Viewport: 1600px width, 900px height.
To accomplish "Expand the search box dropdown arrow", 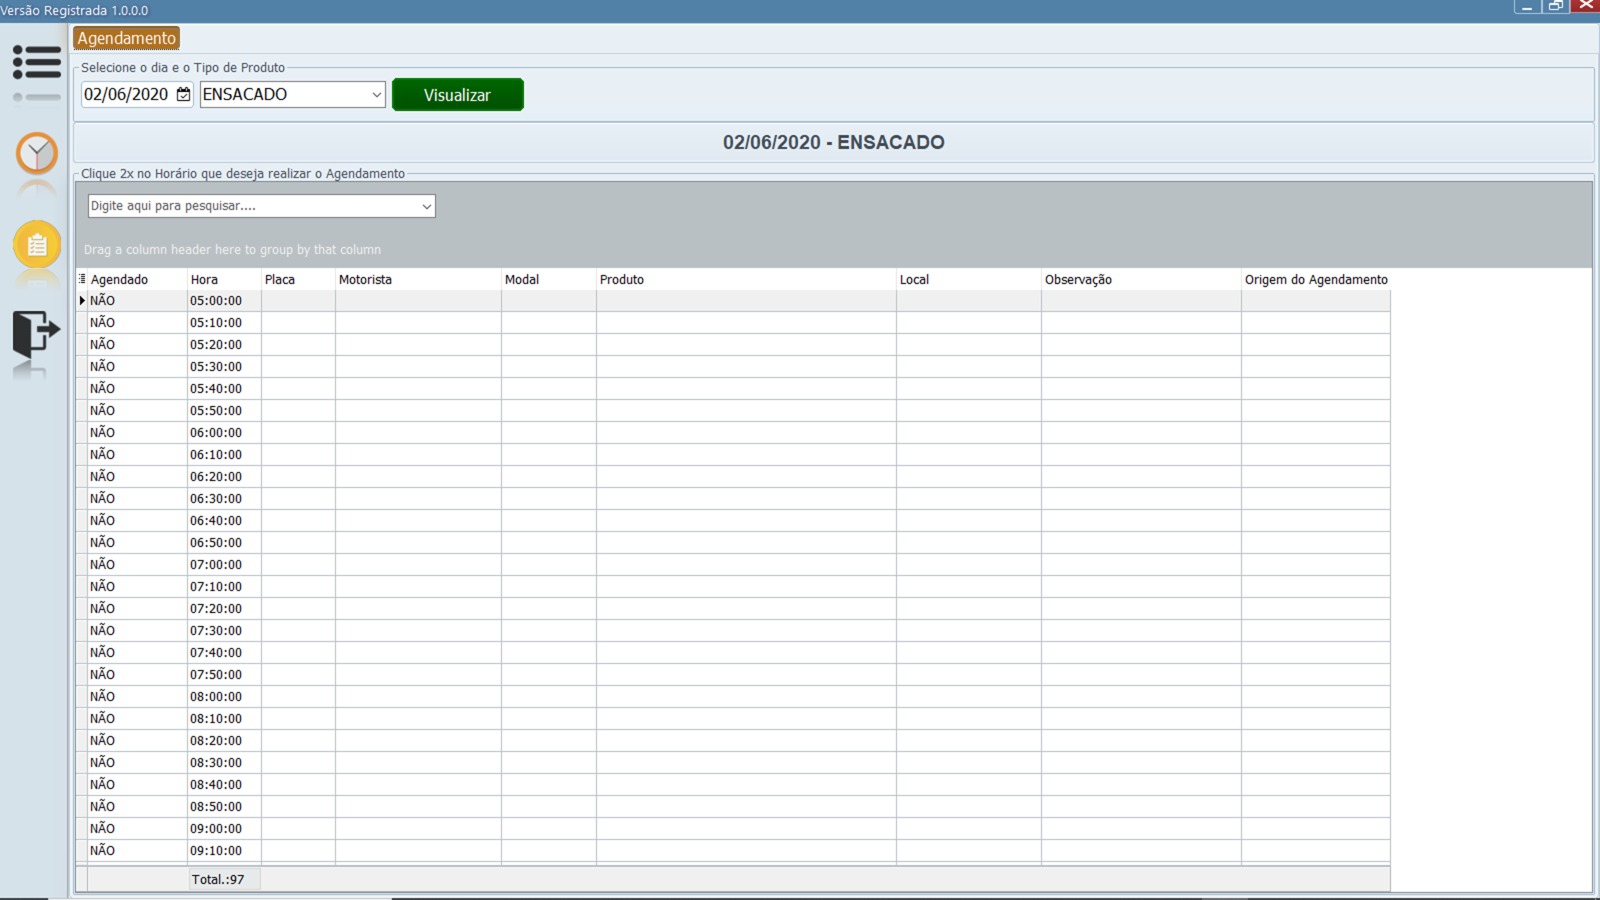I will tap(426, 206).
